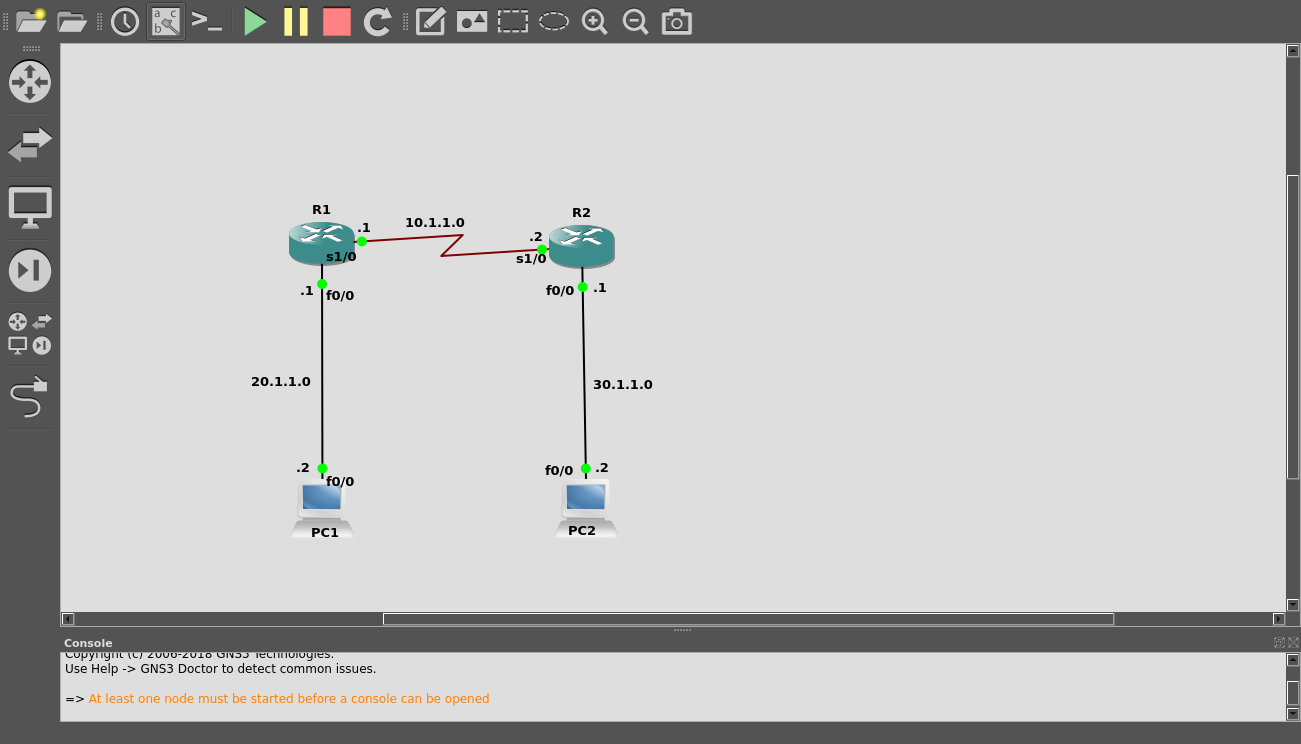Suspend all nodes using the pause icon
1301x744 pixels.
(x=296, y=21)
